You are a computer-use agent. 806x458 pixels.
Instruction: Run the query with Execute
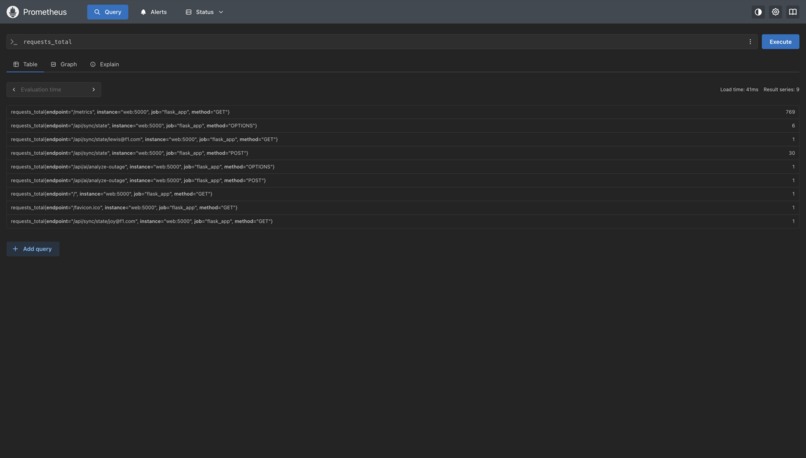780,42
